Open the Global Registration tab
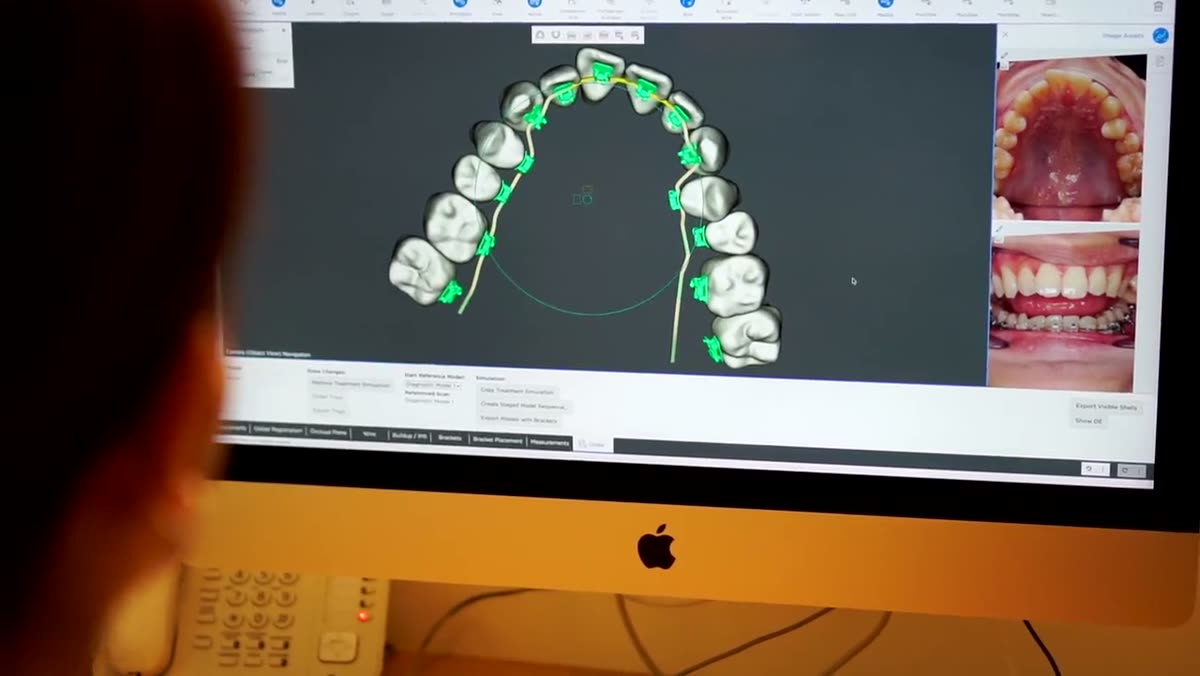 click(278, 430)
